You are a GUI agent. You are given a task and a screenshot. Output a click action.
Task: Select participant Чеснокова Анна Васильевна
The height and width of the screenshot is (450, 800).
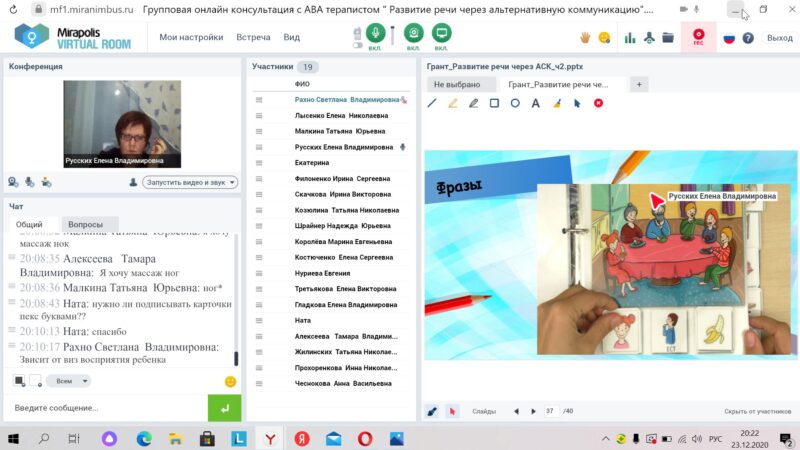(343, 384)
